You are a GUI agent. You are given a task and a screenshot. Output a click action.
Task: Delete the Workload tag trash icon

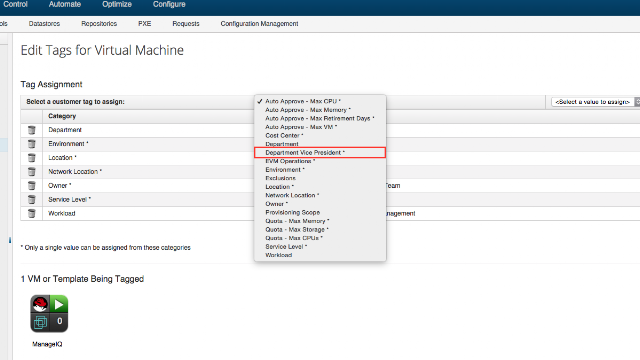[x=31, y=213]
